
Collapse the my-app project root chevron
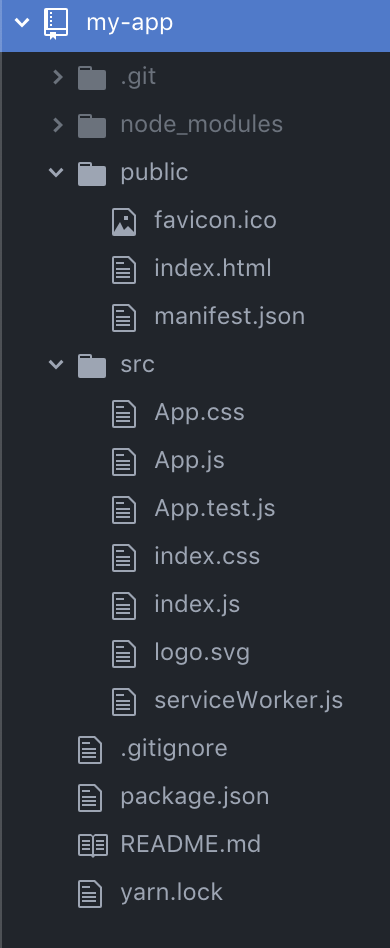[22, 23]
